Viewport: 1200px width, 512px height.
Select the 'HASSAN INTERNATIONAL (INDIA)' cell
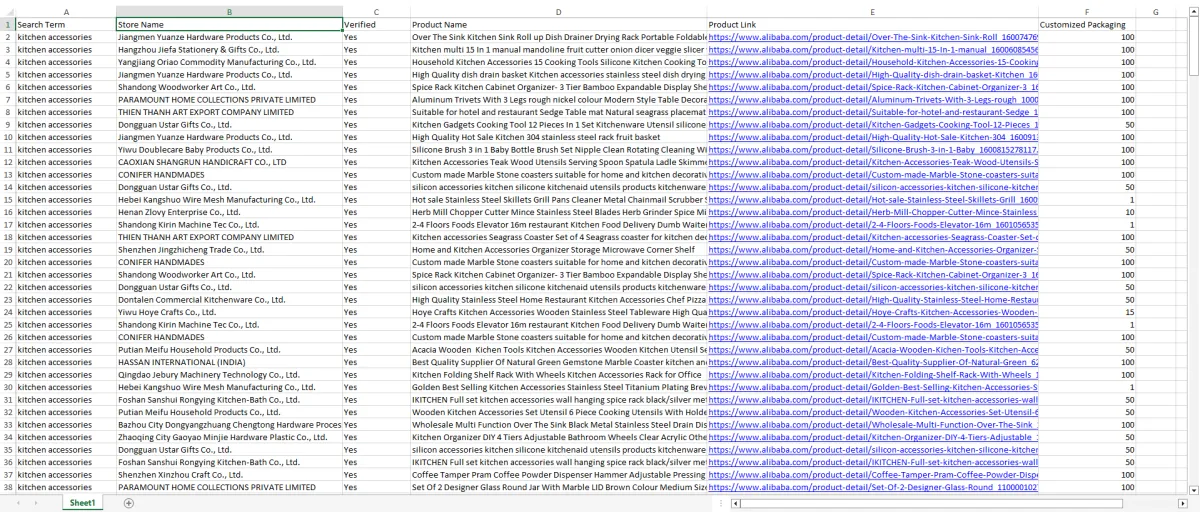[x=228, y=362]
